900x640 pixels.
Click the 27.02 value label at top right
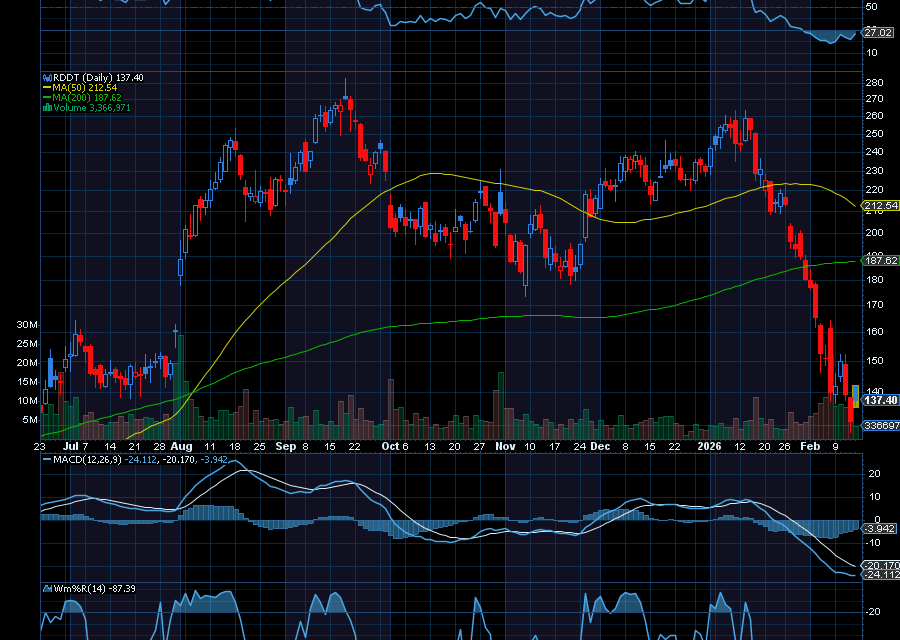[x=877, y=30]
